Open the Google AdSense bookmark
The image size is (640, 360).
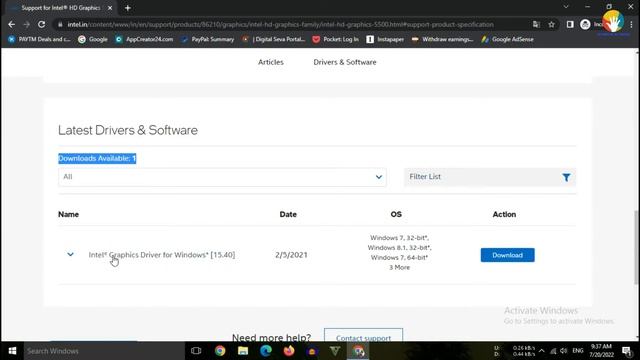pos(508,39)
